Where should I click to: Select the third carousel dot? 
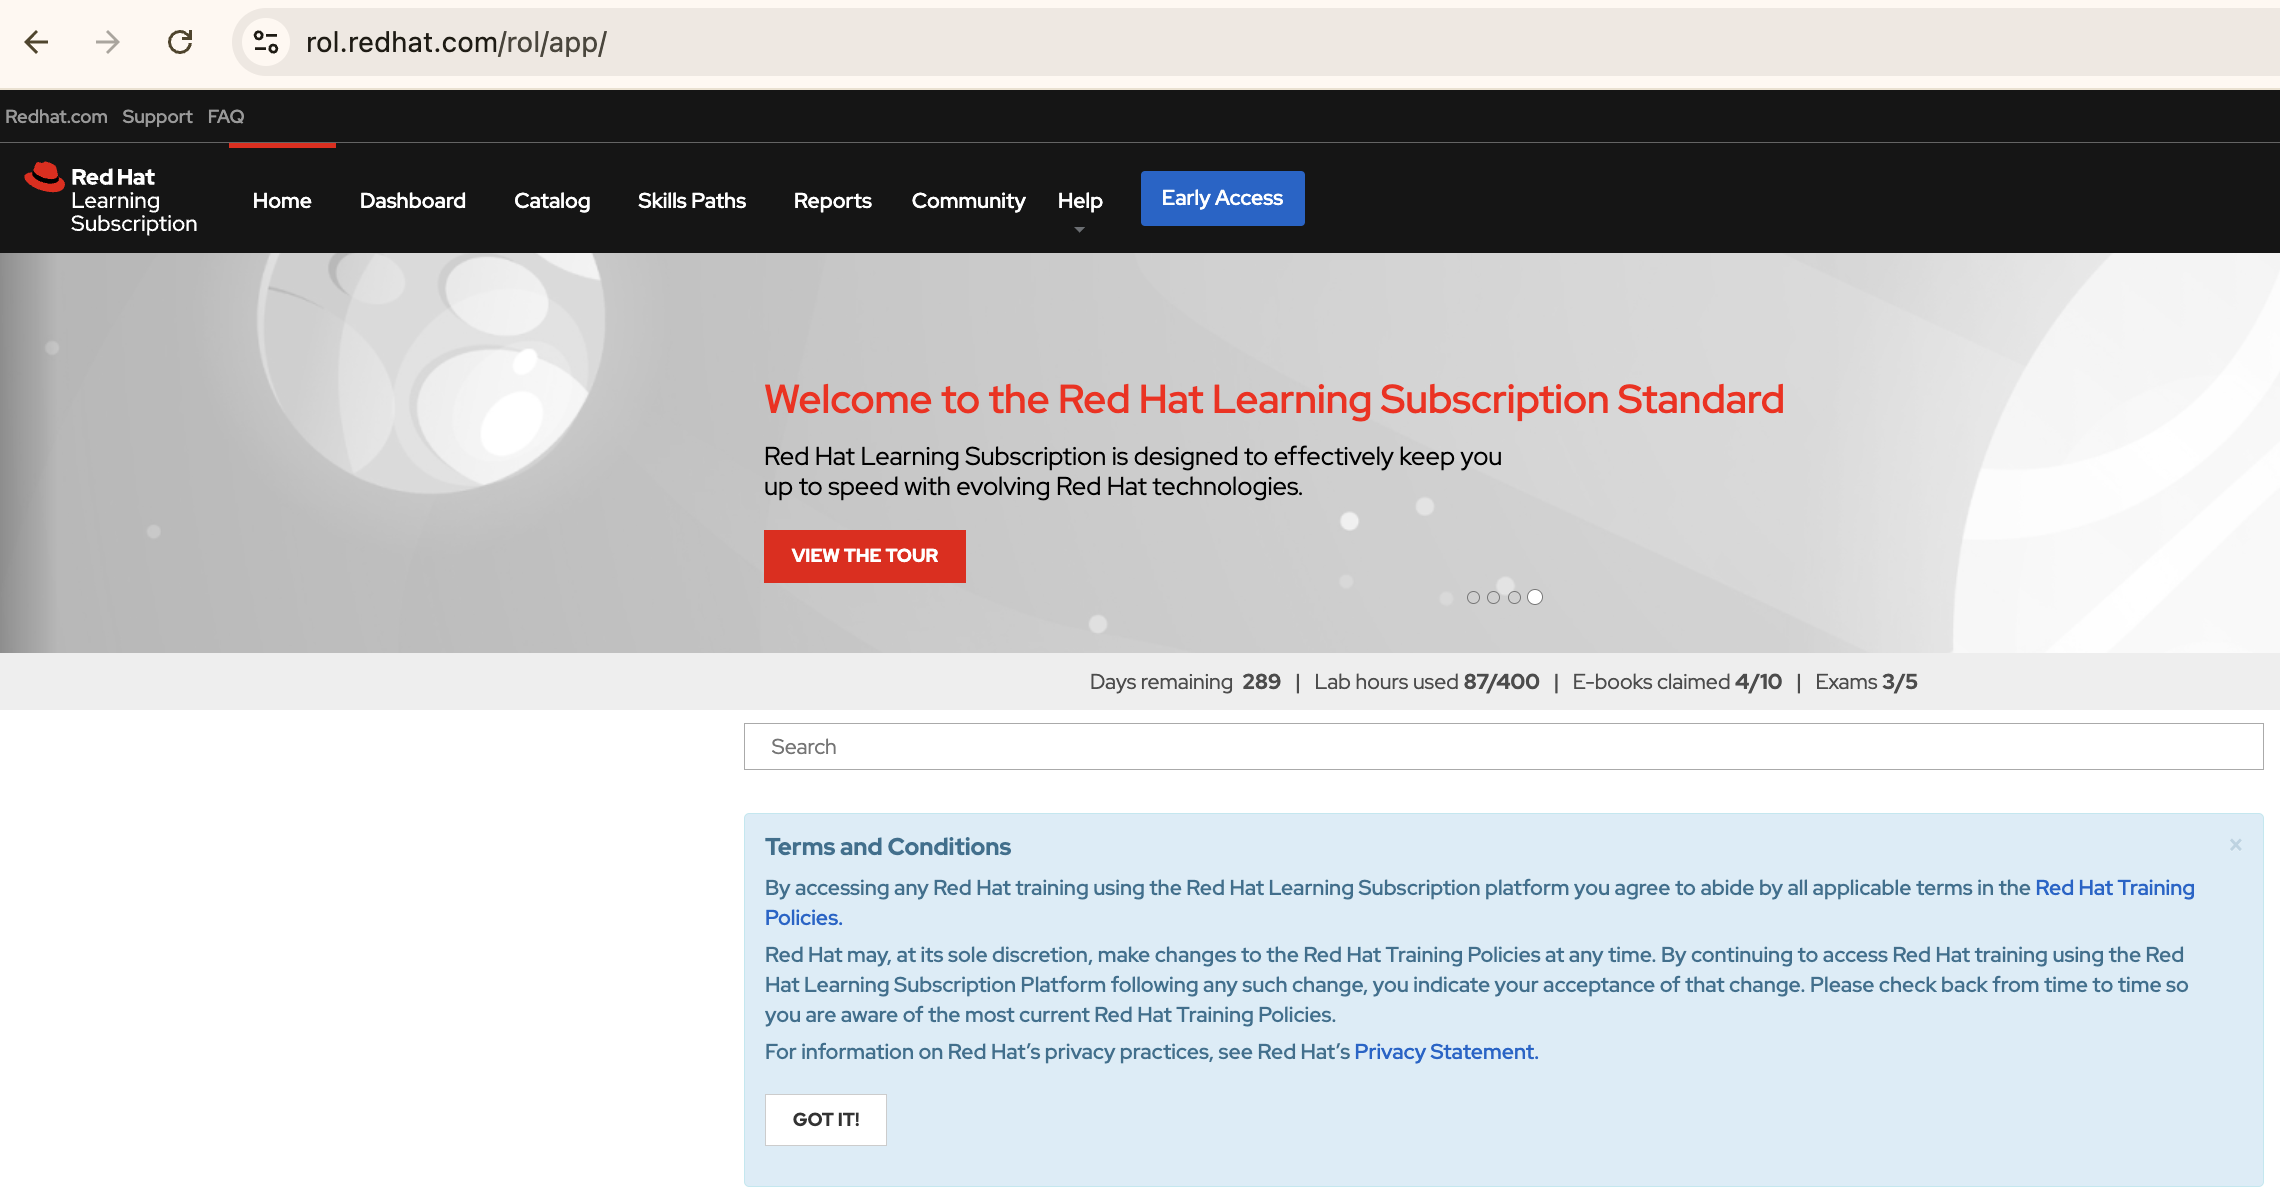1514,597
